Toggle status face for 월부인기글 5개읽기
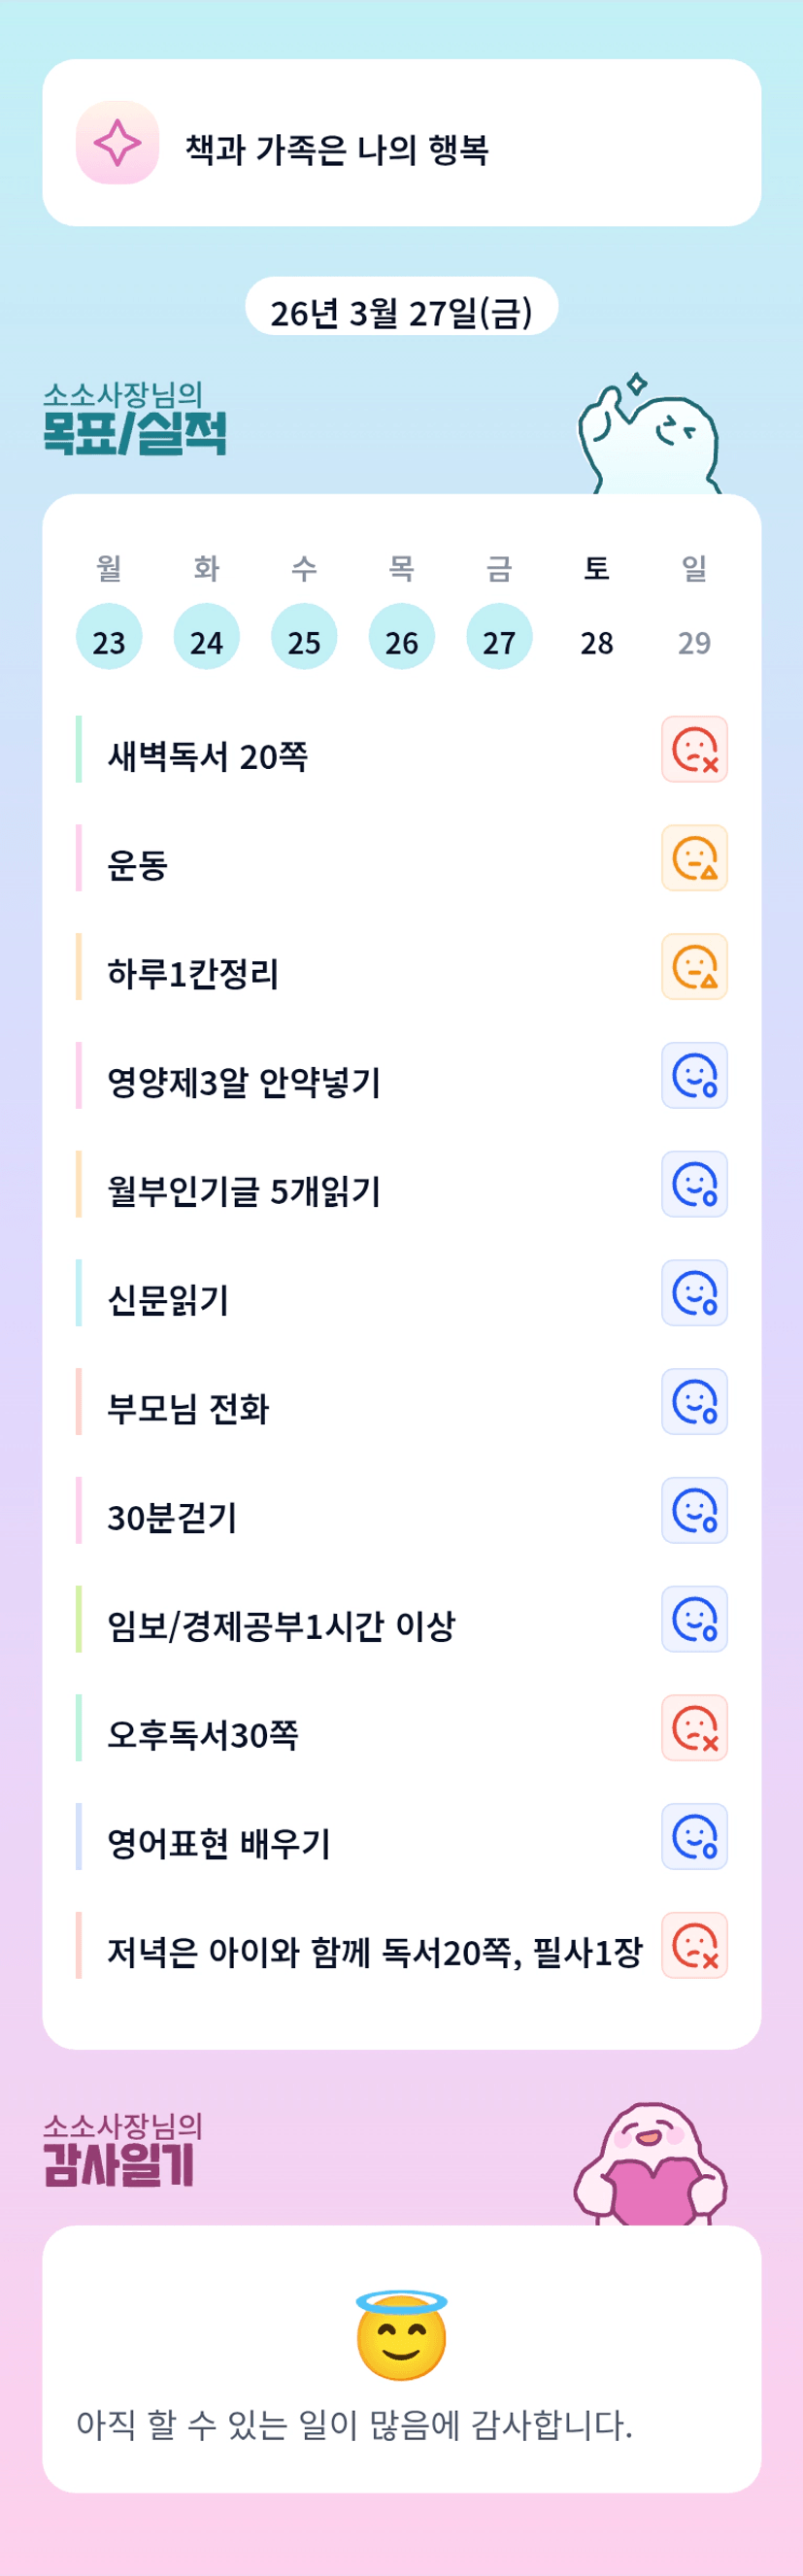This screenshot has width=803, height=2576. coord(694,1184)
